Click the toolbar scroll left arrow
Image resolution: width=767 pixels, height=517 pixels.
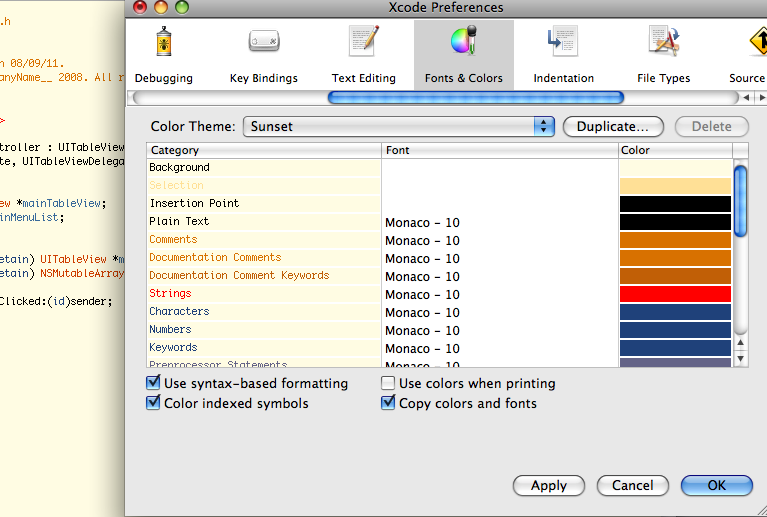746,98
